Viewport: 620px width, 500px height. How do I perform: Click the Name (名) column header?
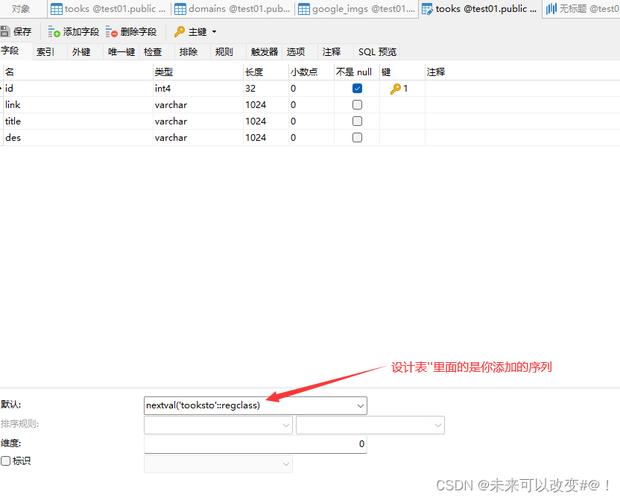[x=78, y=72]
